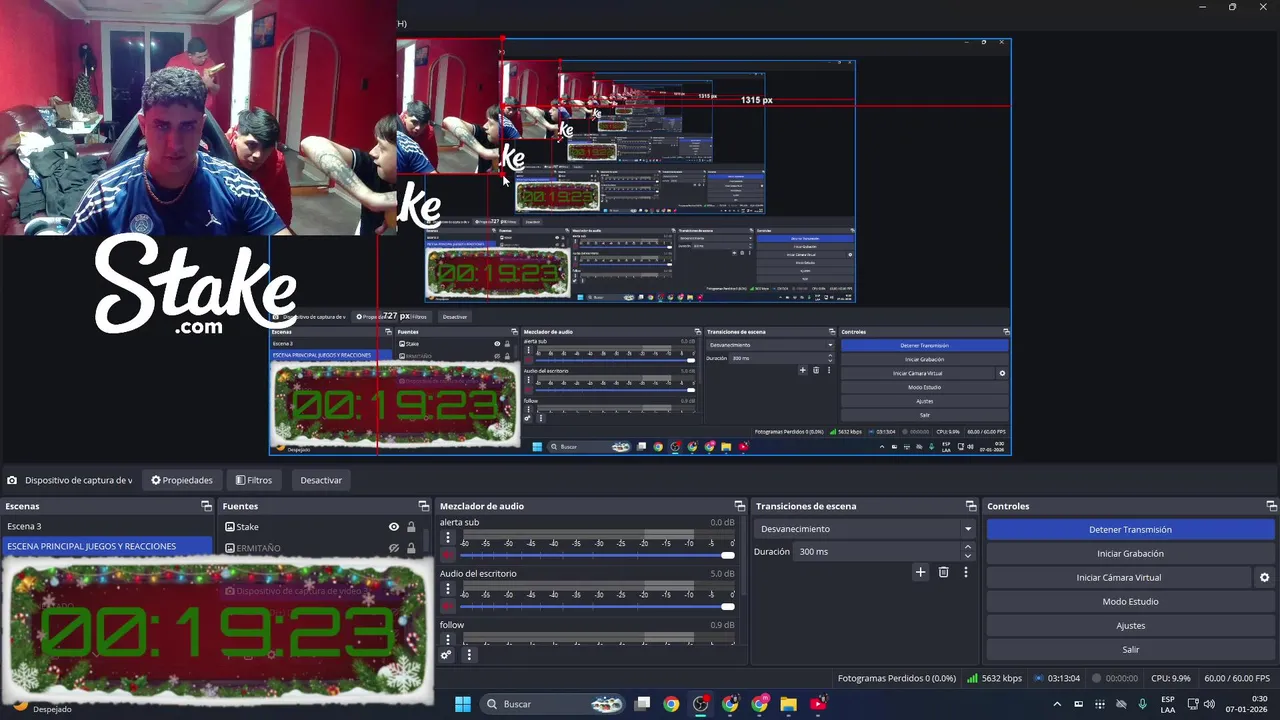Select the ERMITAÑO source row
Screen dimensions: 1280x720
point(320,548)
